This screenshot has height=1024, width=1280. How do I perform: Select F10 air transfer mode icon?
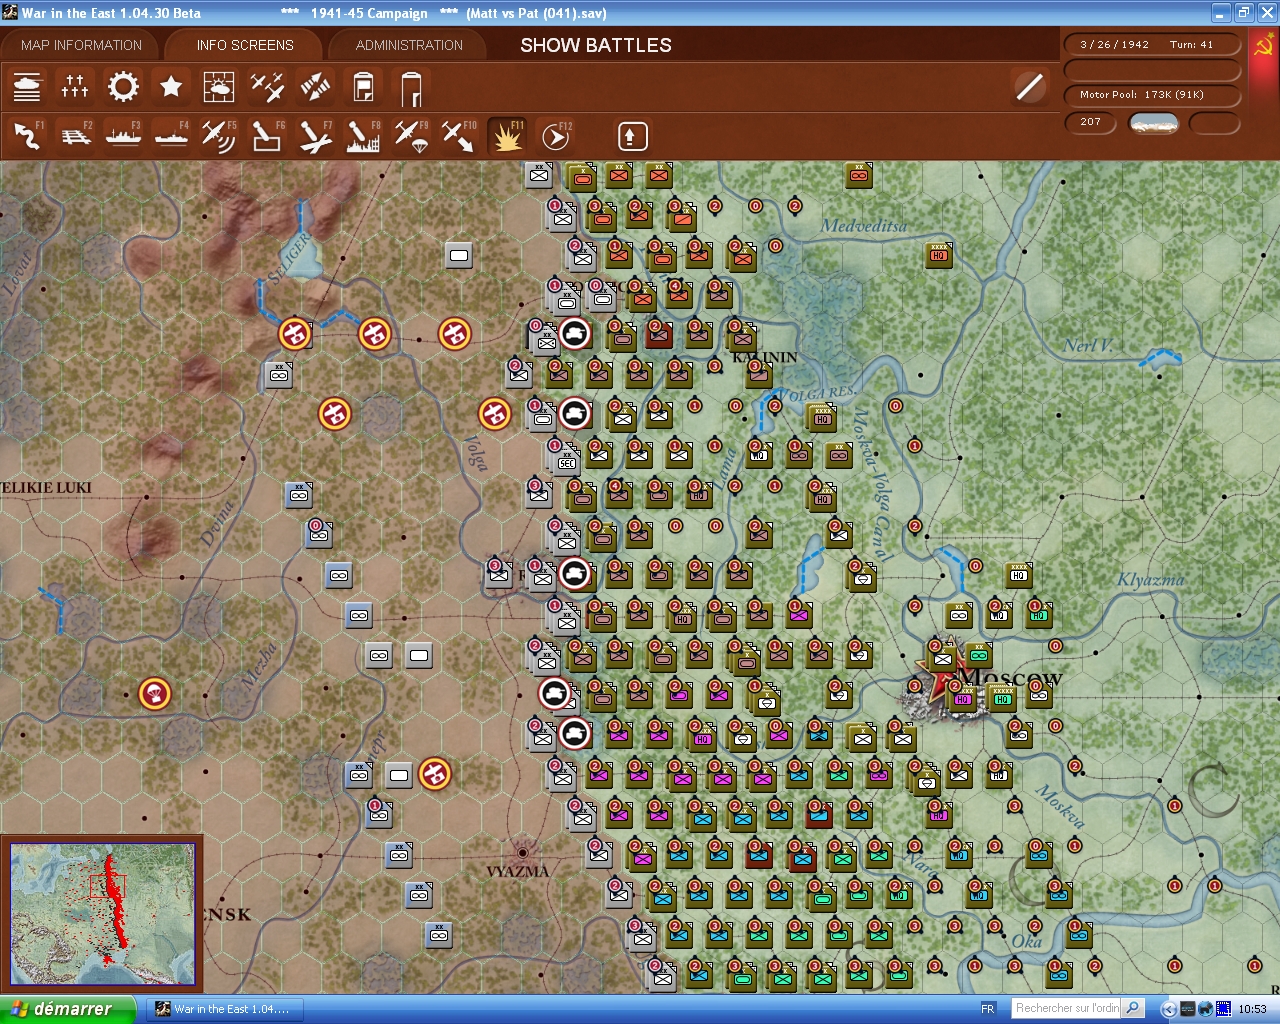459,136
